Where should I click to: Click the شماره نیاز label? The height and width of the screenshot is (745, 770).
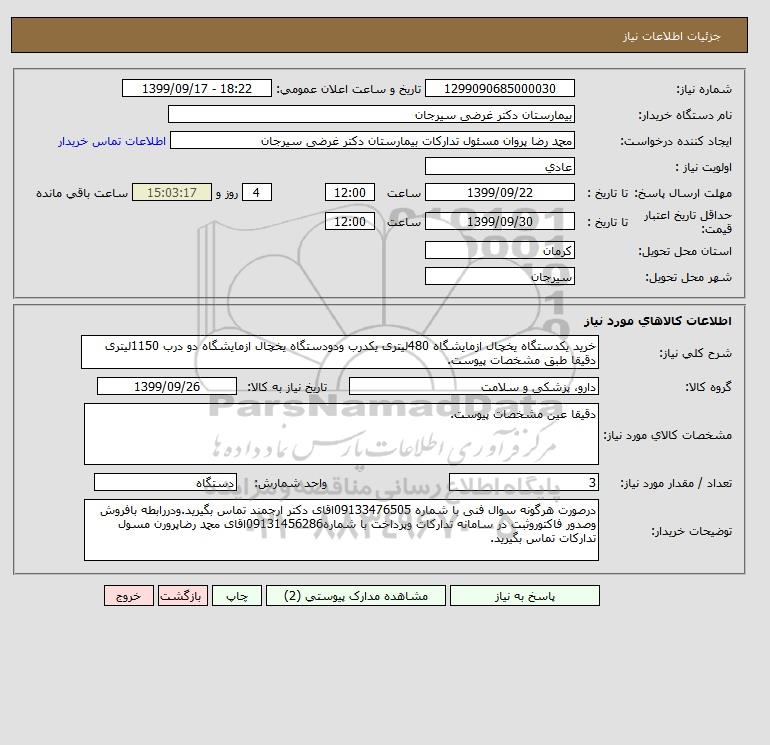pyautogui.click(x=704, y=89)
